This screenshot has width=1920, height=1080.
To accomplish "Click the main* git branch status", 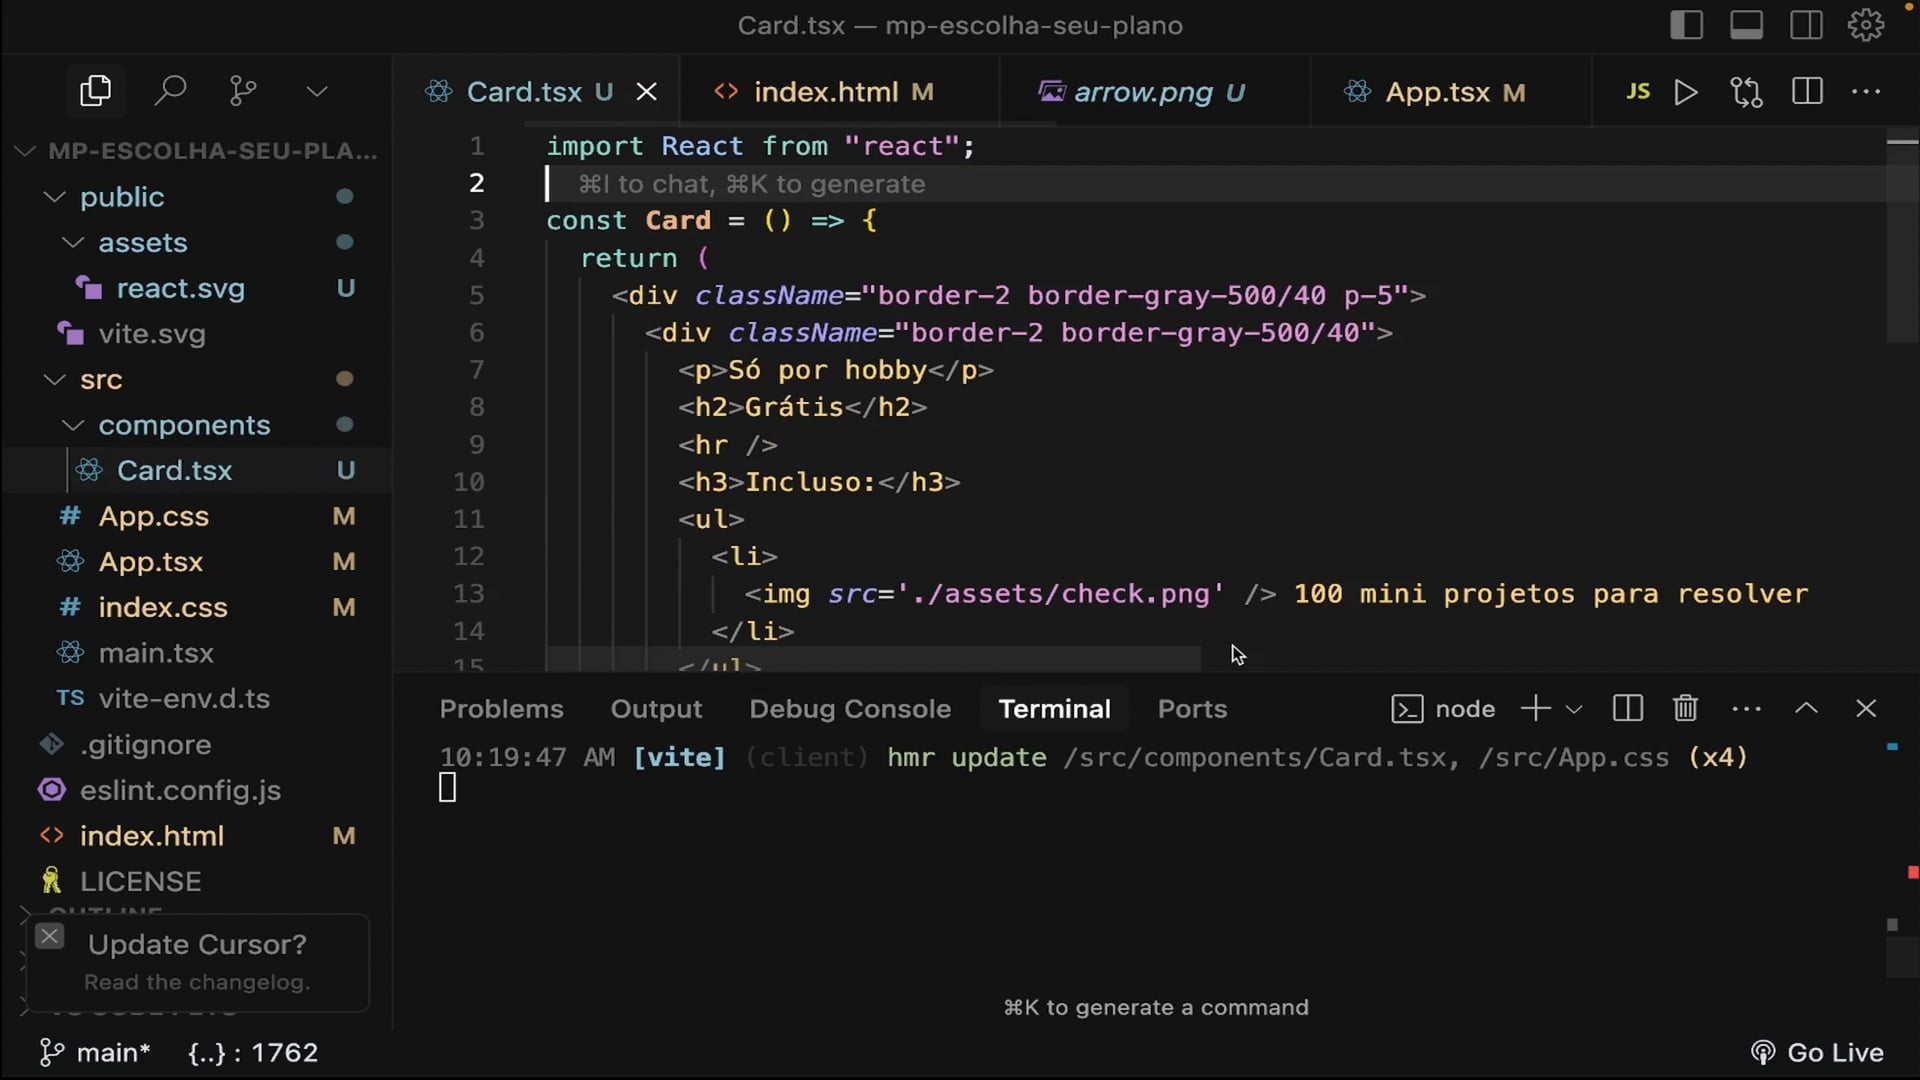I will point(94,1053).
